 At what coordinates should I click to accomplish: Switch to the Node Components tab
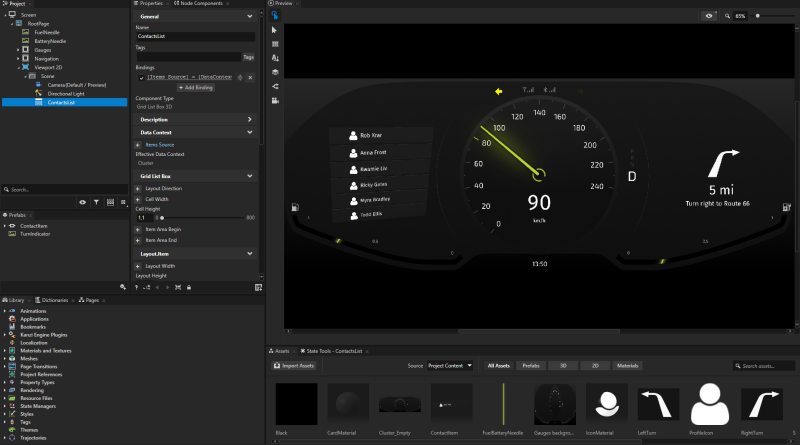pyautogui.click(x=199, y=4)
